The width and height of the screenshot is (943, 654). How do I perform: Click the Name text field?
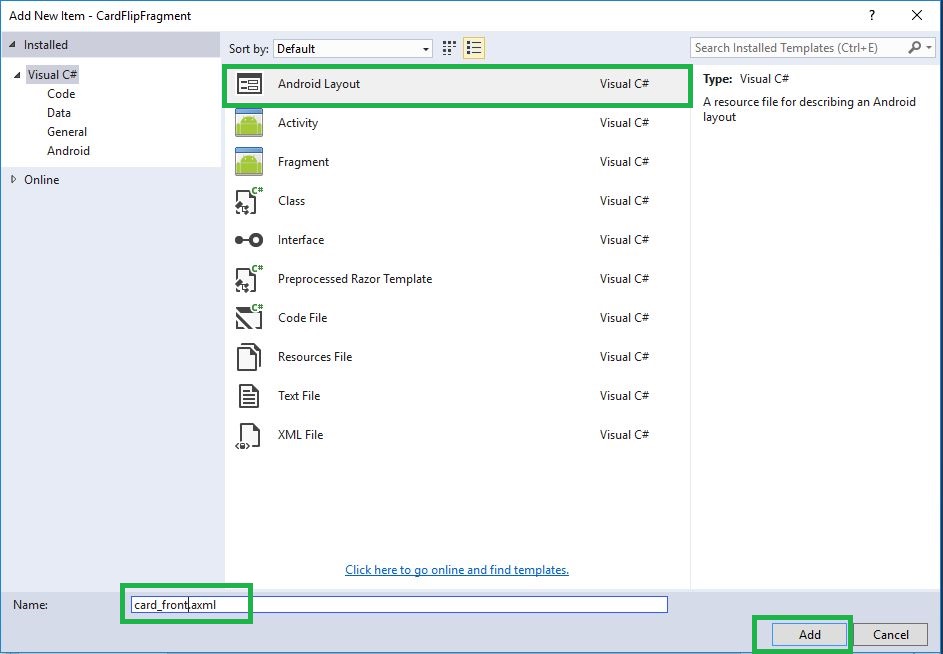399,605
